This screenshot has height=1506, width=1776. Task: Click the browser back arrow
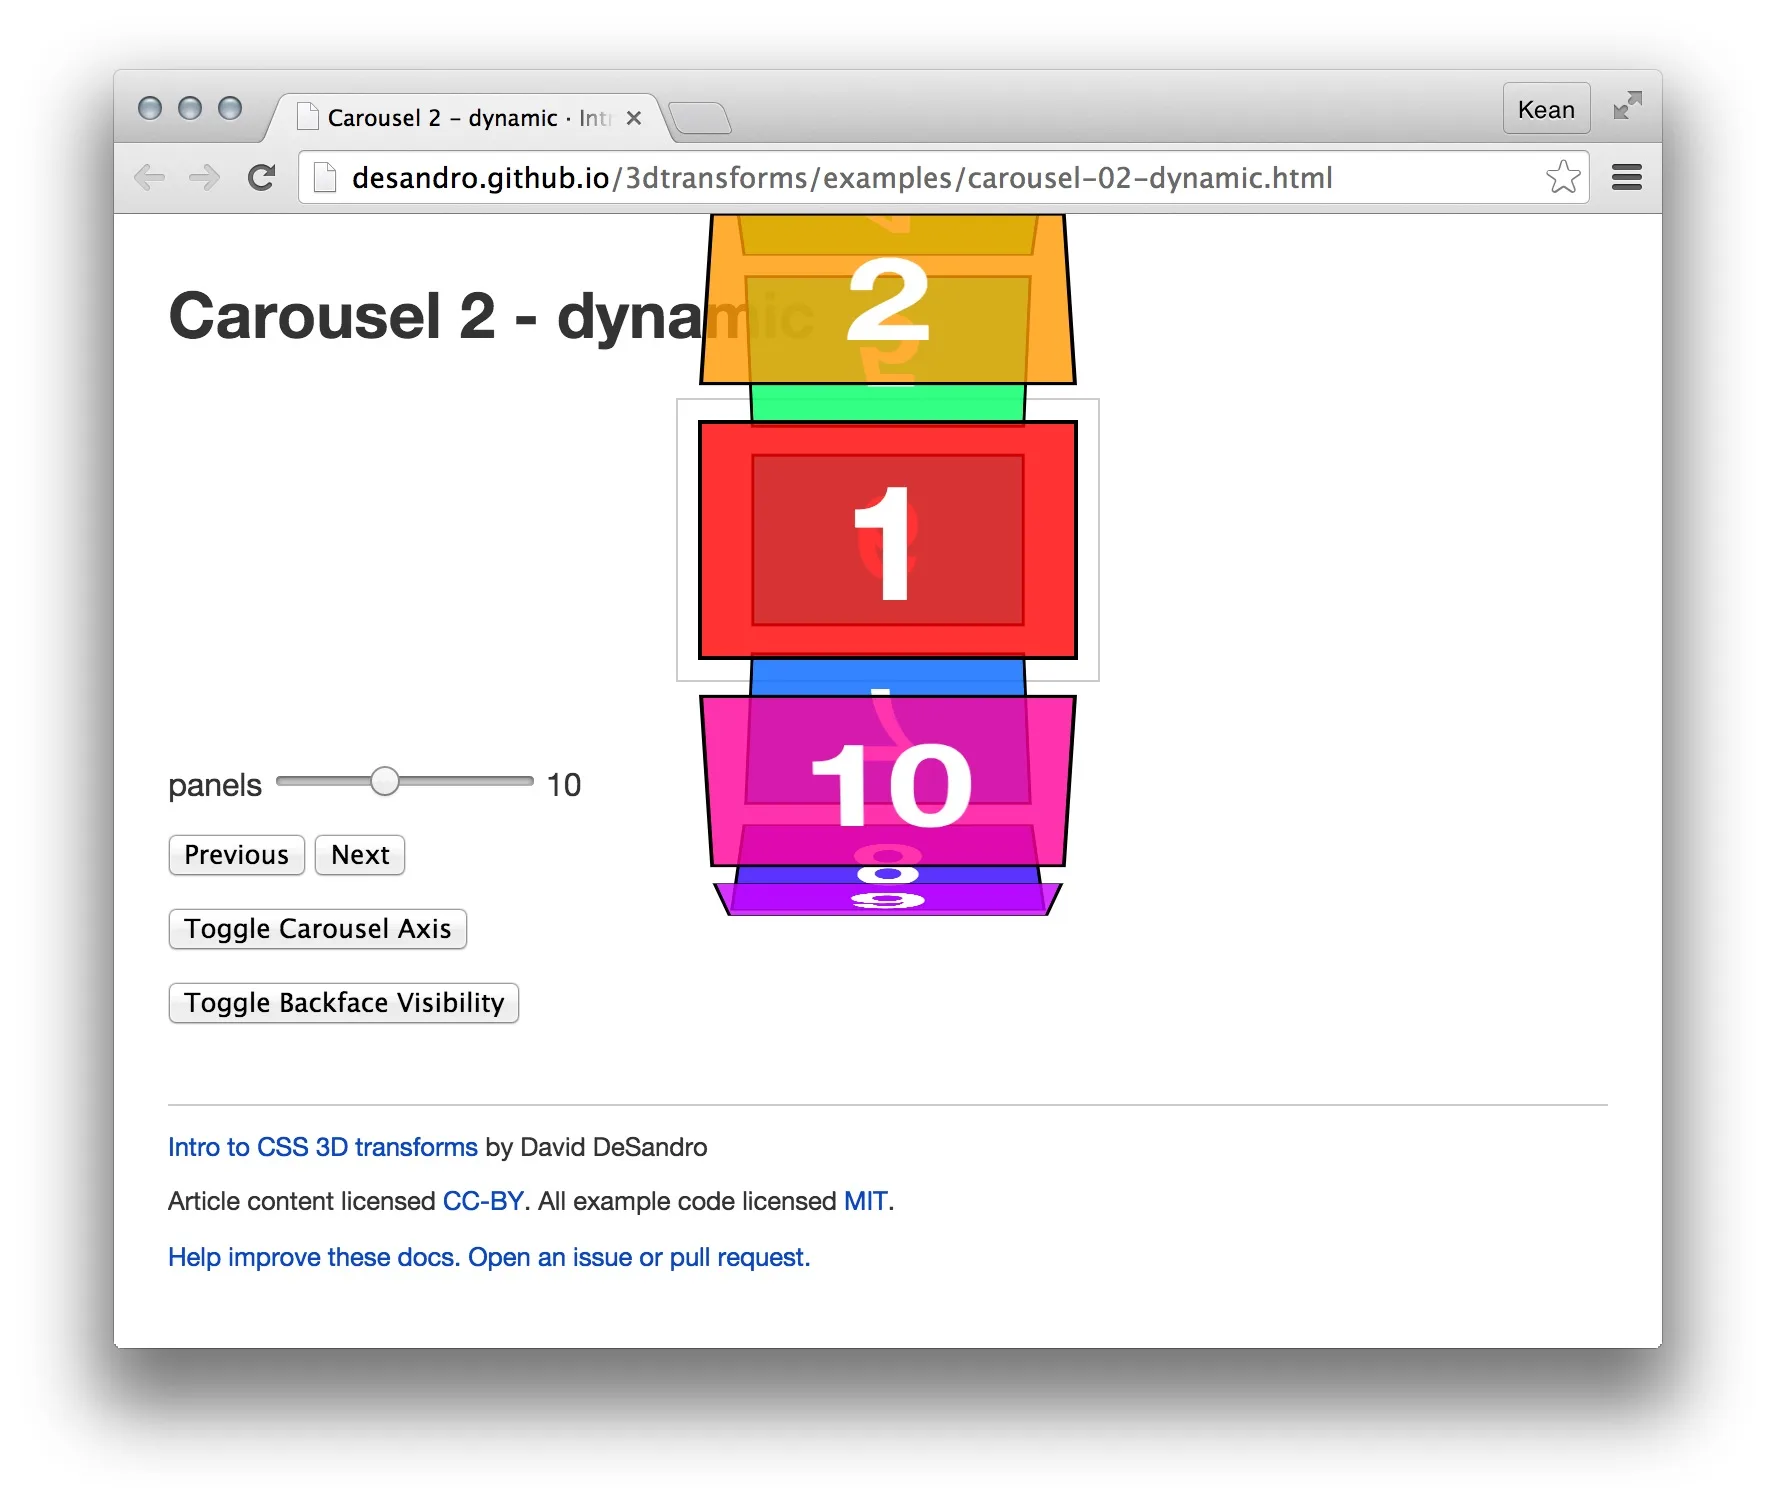click(149, 178)
